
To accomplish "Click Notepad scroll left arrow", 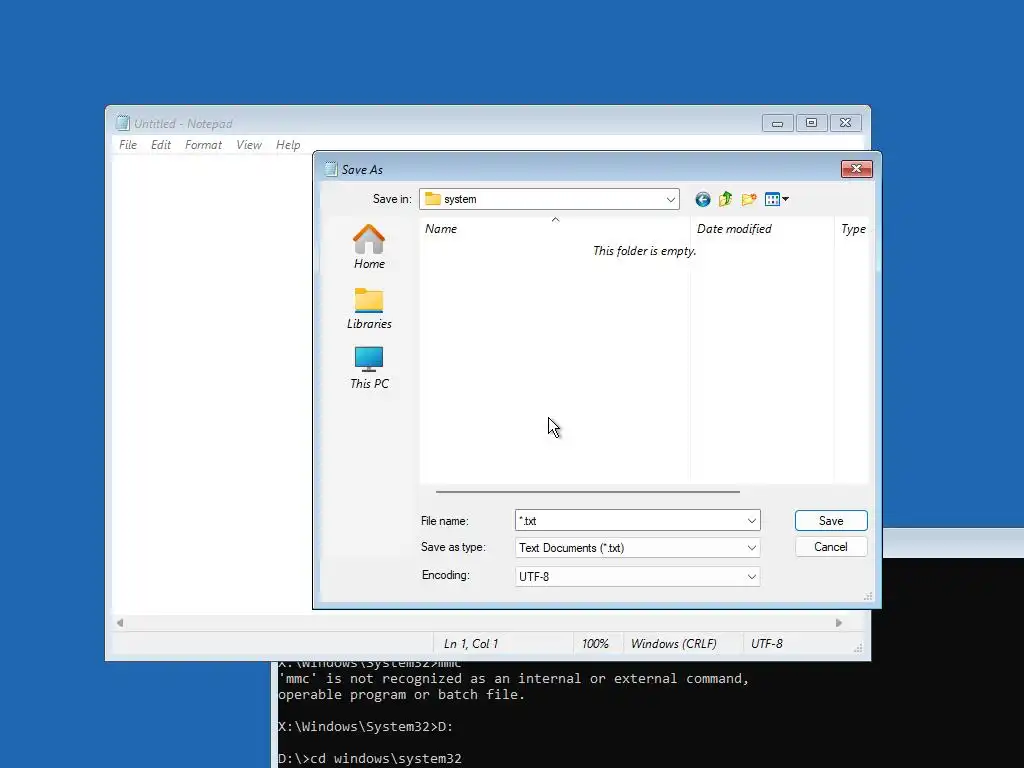I will 120,623.
